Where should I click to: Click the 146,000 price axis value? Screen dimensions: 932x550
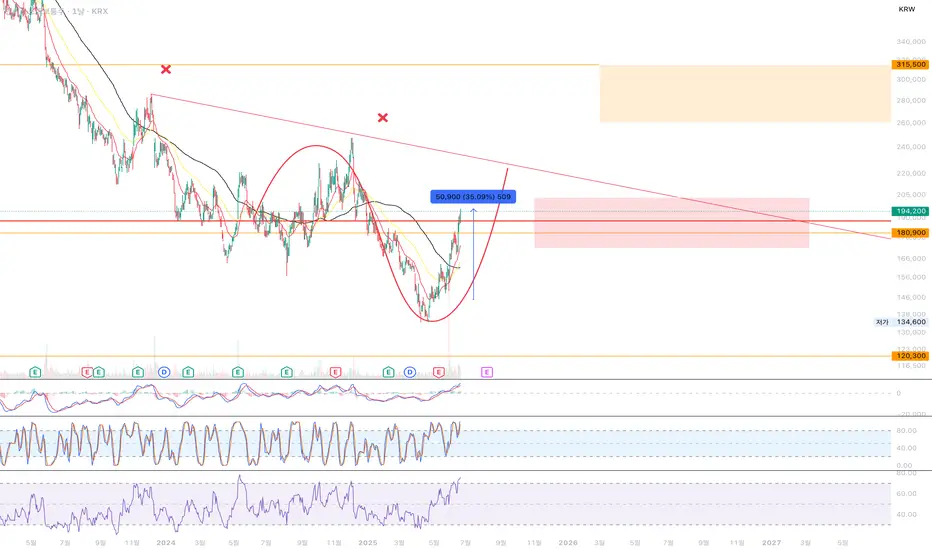911,297
